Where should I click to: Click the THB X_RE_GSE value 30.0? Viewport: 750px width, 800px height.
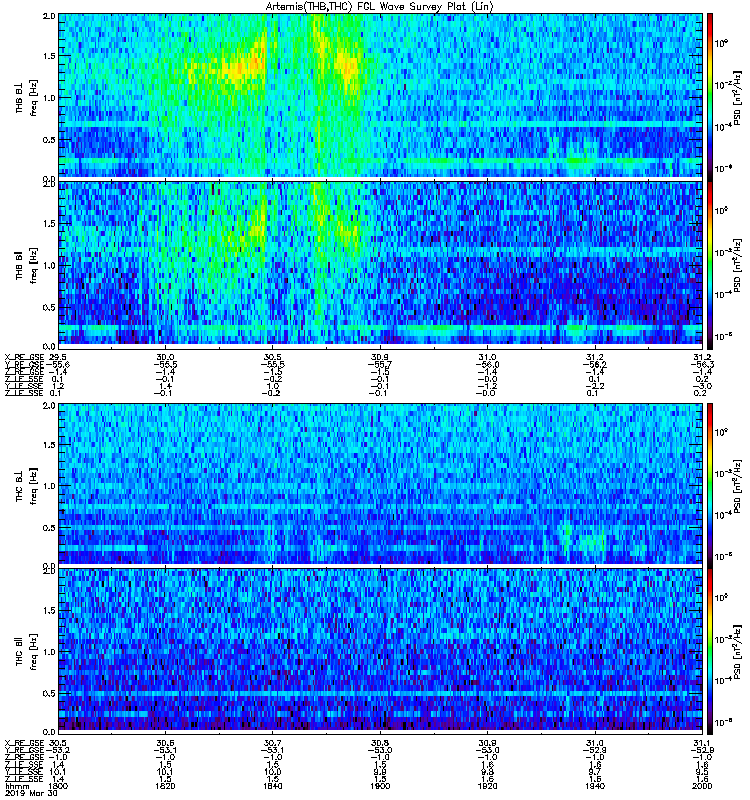165,357
